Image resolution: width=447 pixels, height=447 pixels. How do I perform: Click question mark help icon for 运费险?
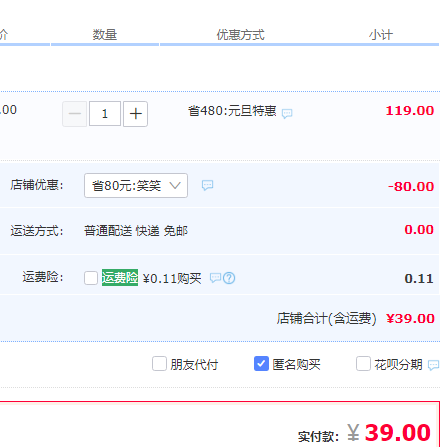tap(229, 278)
